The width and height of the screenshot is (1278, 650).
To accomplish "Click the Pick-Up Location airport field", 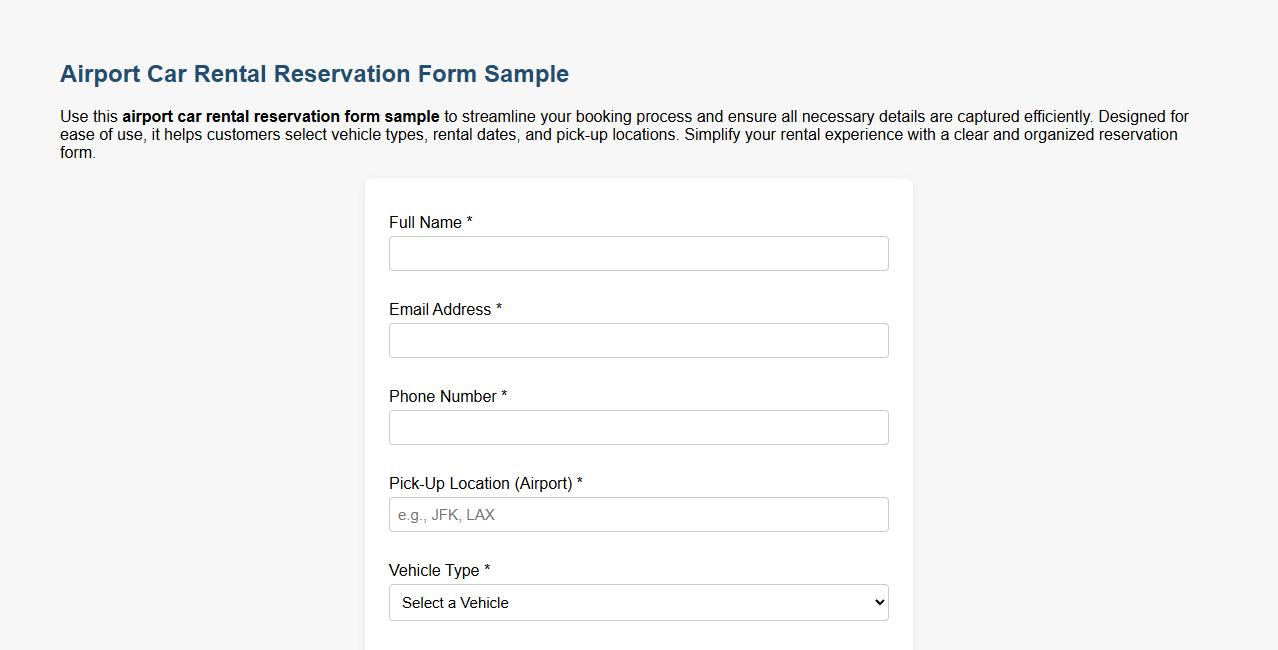I will pyautogui.click(x=638, y=514).
